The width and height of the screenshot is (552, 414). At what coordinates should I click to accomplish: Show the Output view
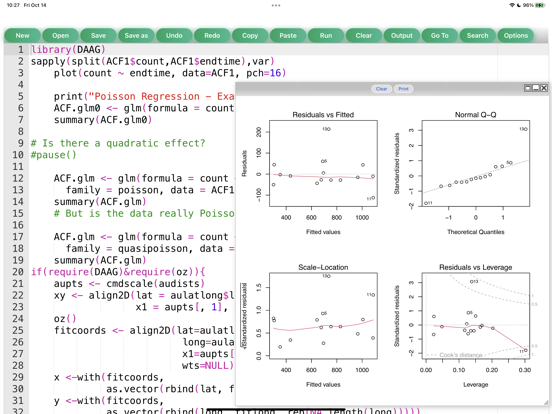click(x=402, y=36)
